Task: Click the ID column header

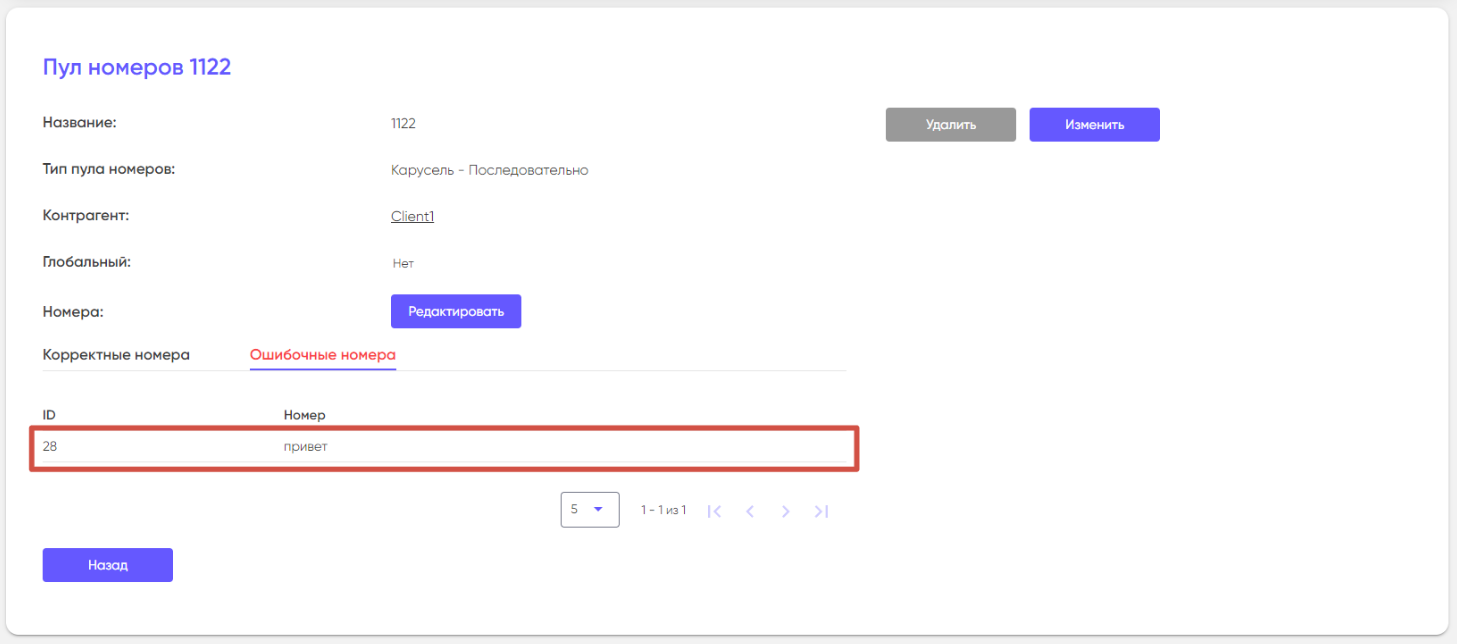Action: pos(49,414)
